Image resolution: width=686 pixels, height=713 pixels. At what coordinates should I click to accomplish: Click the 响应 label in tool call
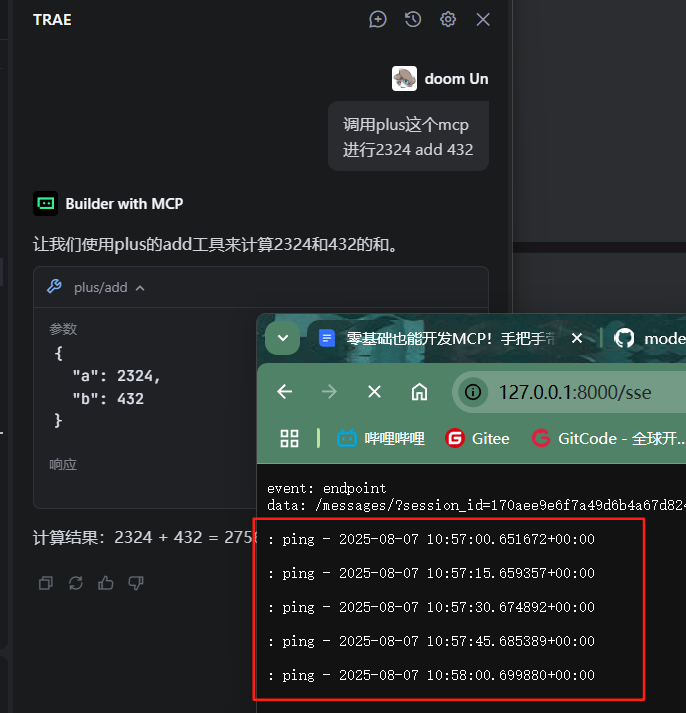point(63,465)
